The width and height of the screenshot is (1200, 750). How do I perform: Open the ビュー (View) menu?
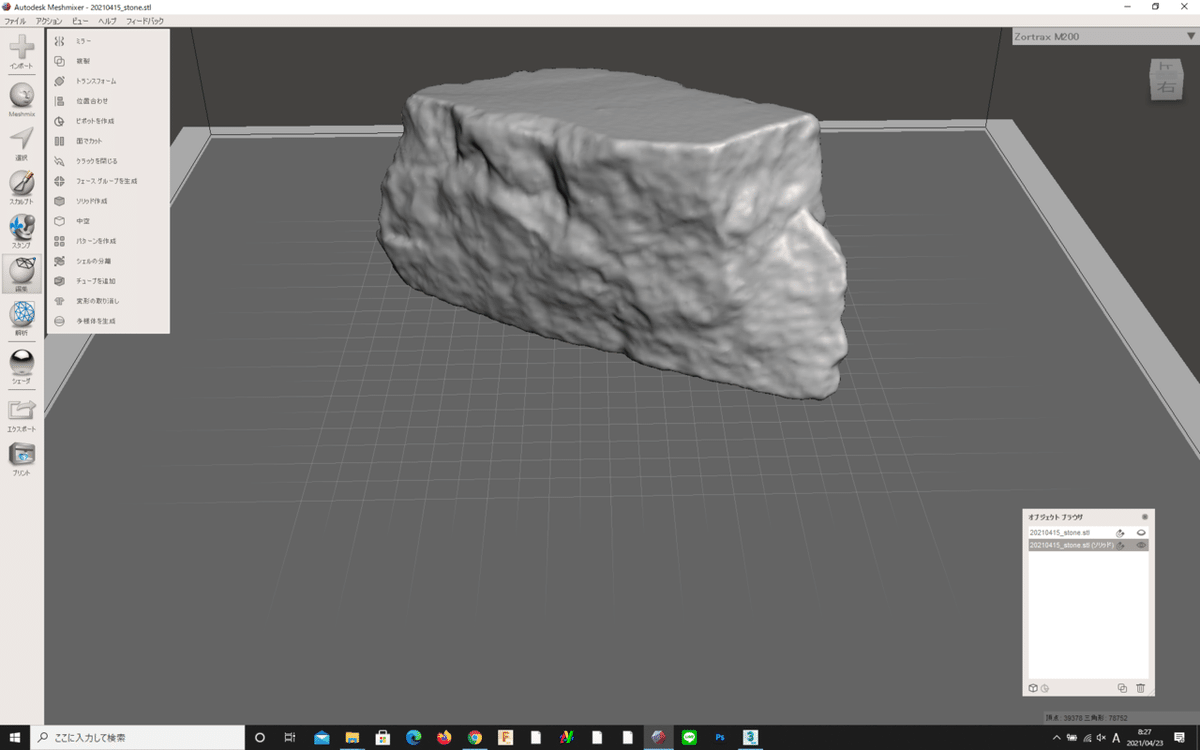coord(80,21)
